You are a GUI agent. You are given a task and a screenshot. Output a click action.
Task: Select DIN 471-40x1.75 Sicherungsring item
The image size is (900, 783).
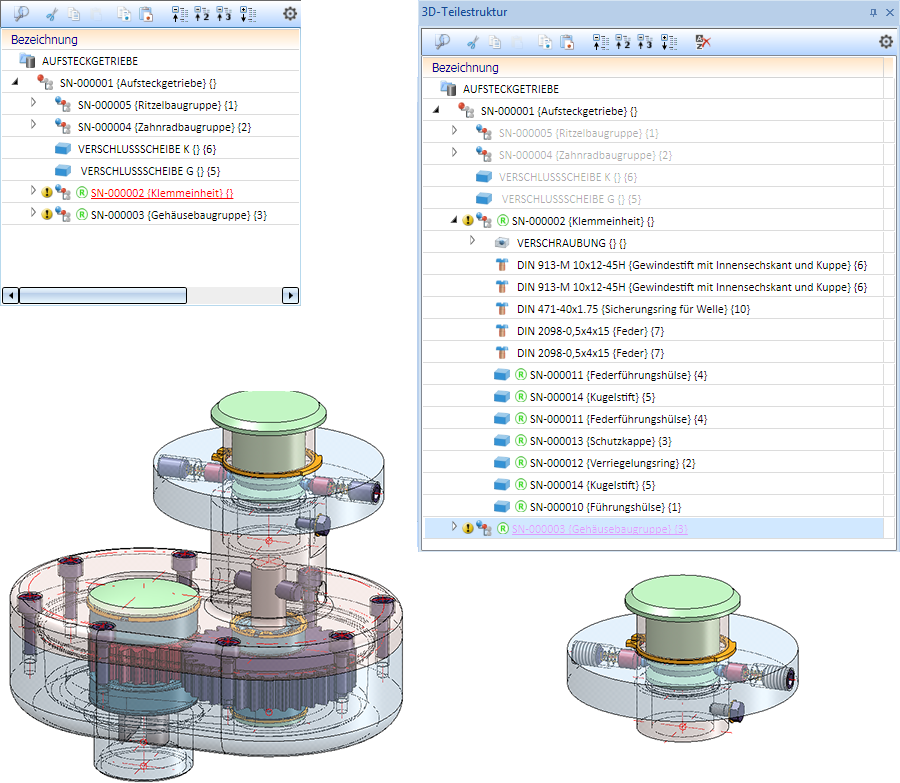coord(633,308)
